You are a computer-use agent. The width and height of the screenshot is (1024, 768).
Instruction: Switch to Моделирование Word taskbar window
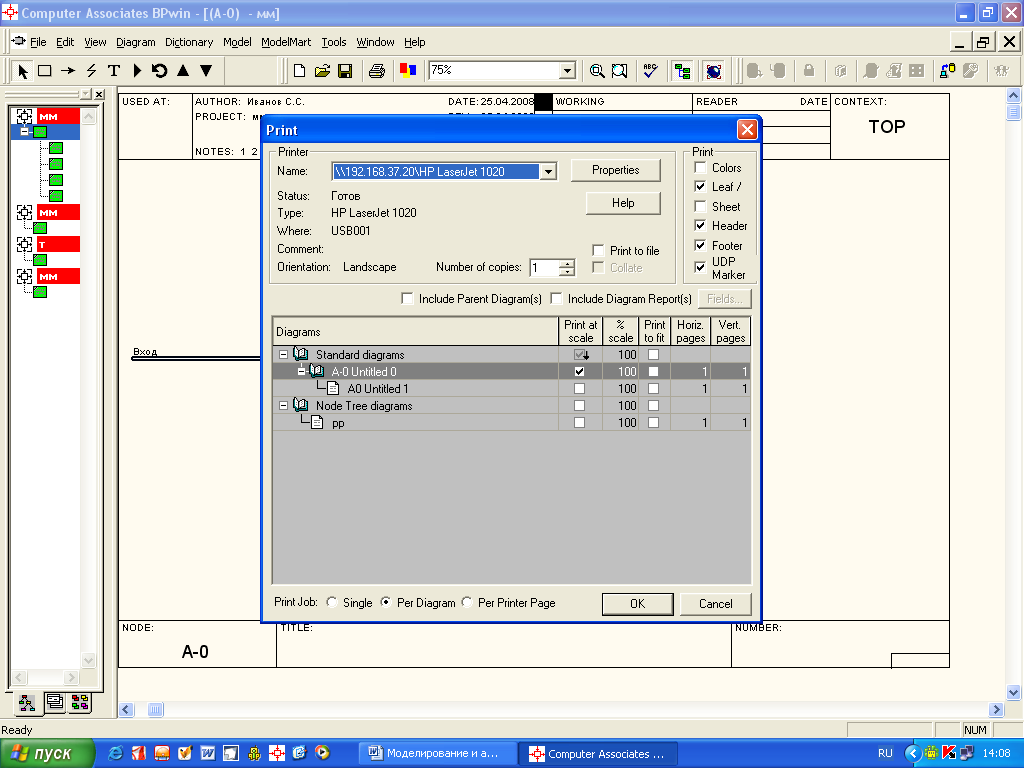coord(438,754)
